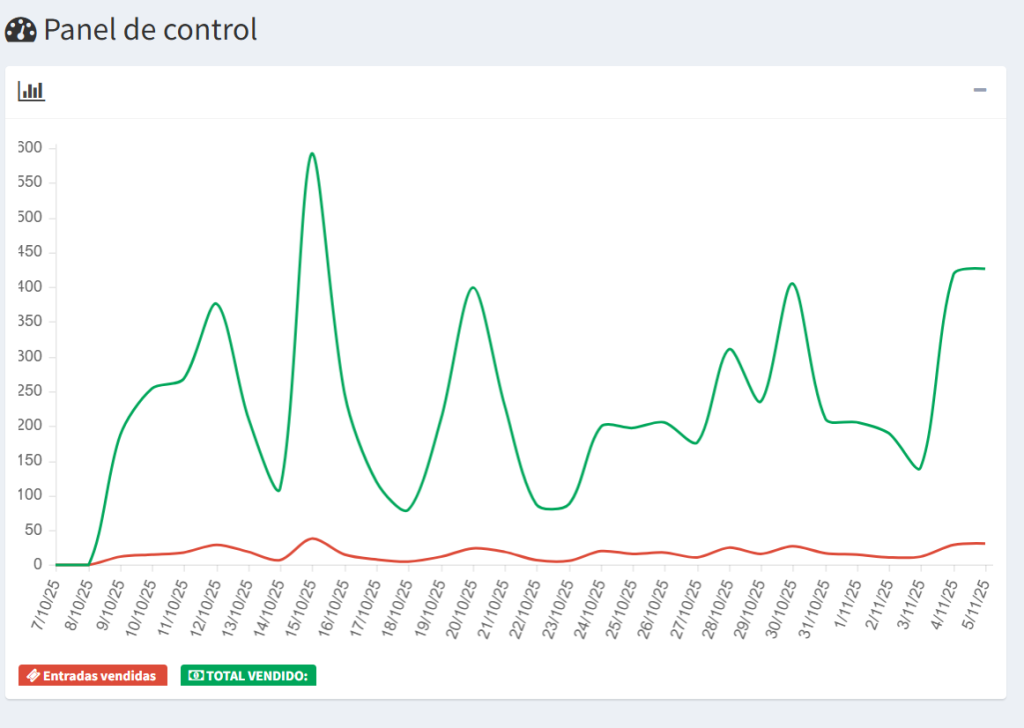Click the green line peak at 28/10/25
Screen dimensions: 1024x728
coord(730,349)
